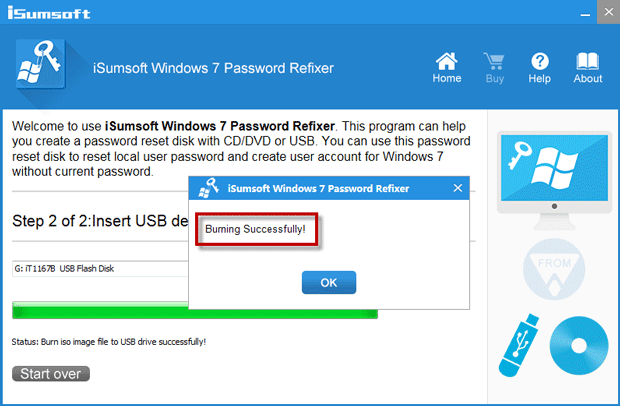Image resolution: width=620 pixels, height=406 pixels.
Task: Close the Burning Successfully dialog
Action: click(x=457, y=188)
